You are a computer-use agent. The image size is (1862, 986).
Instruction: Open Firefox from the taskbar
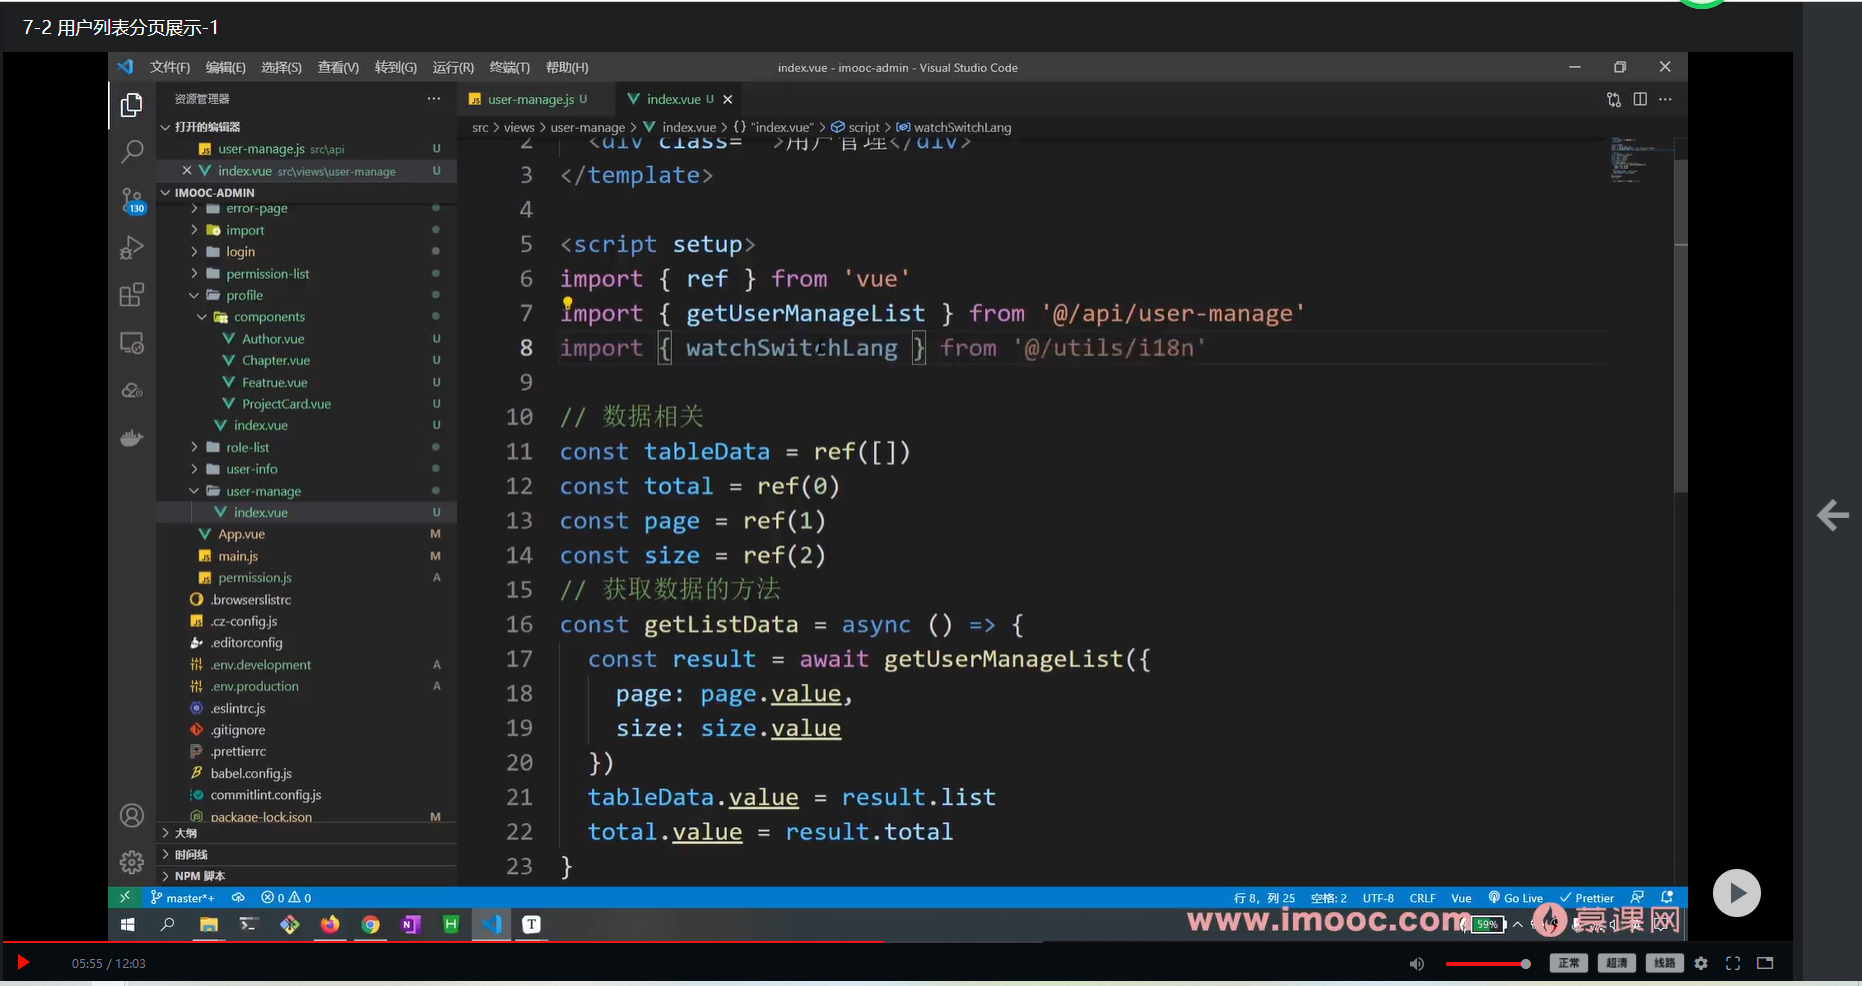330,925
